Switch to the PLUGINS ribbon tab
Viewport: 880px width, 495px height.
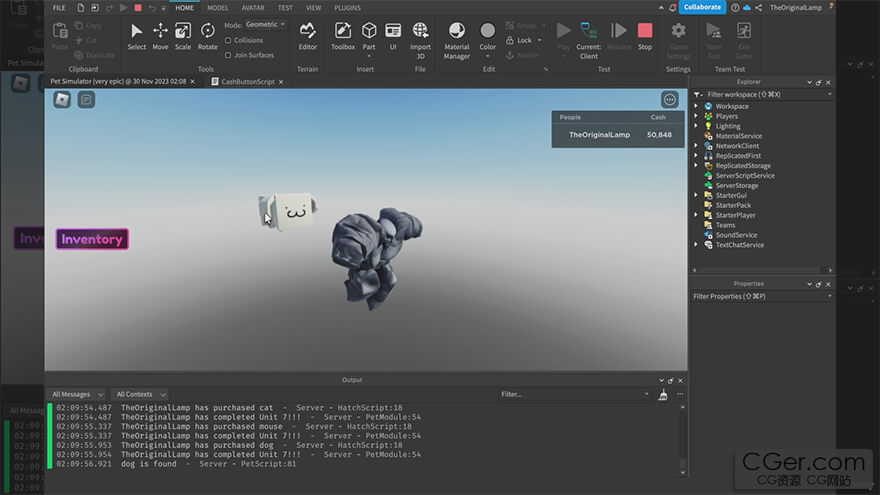347,8
